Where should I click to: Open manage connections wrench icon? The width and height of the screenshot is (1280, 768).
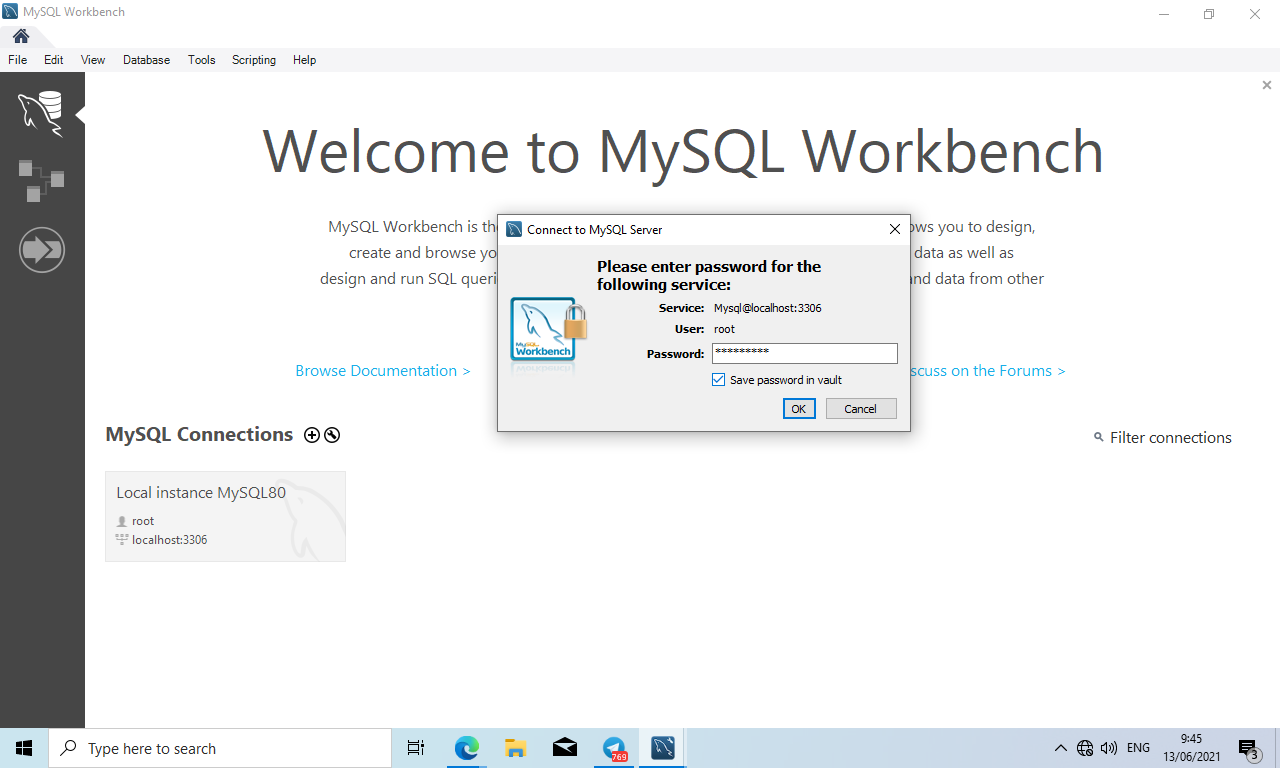click(x=332, y=435)
